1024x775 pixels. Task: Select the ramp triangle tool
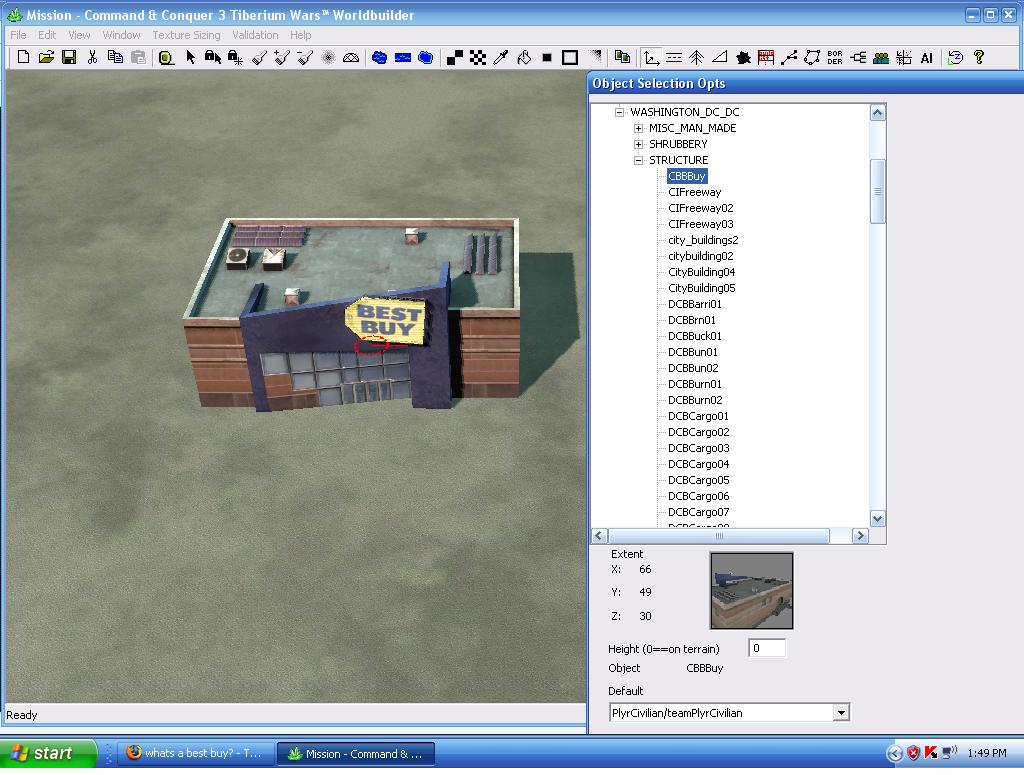coord(720,57)
